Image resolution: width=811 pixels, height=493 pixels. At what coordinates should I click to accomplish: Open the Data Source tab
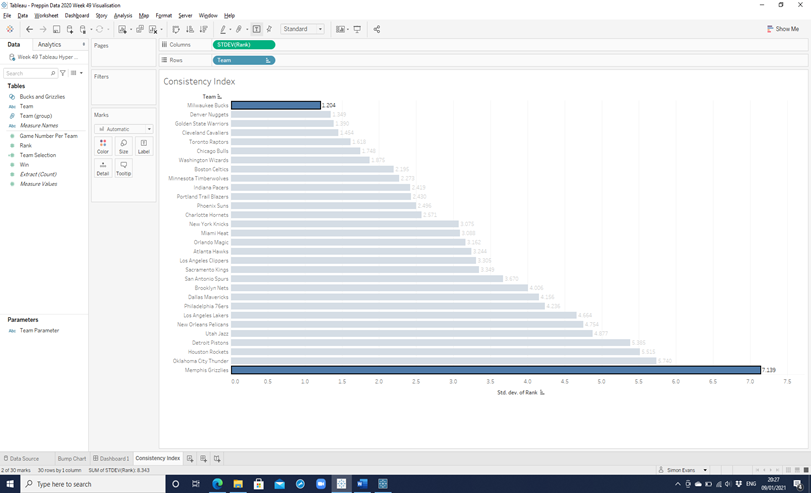21,458
